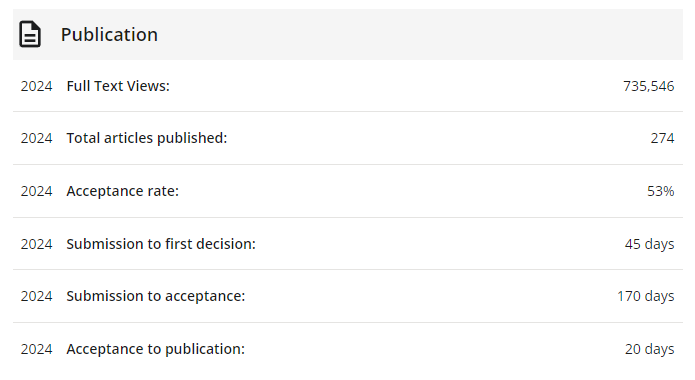
Task: Click the Acceptance to publication label
Action: 156,349
